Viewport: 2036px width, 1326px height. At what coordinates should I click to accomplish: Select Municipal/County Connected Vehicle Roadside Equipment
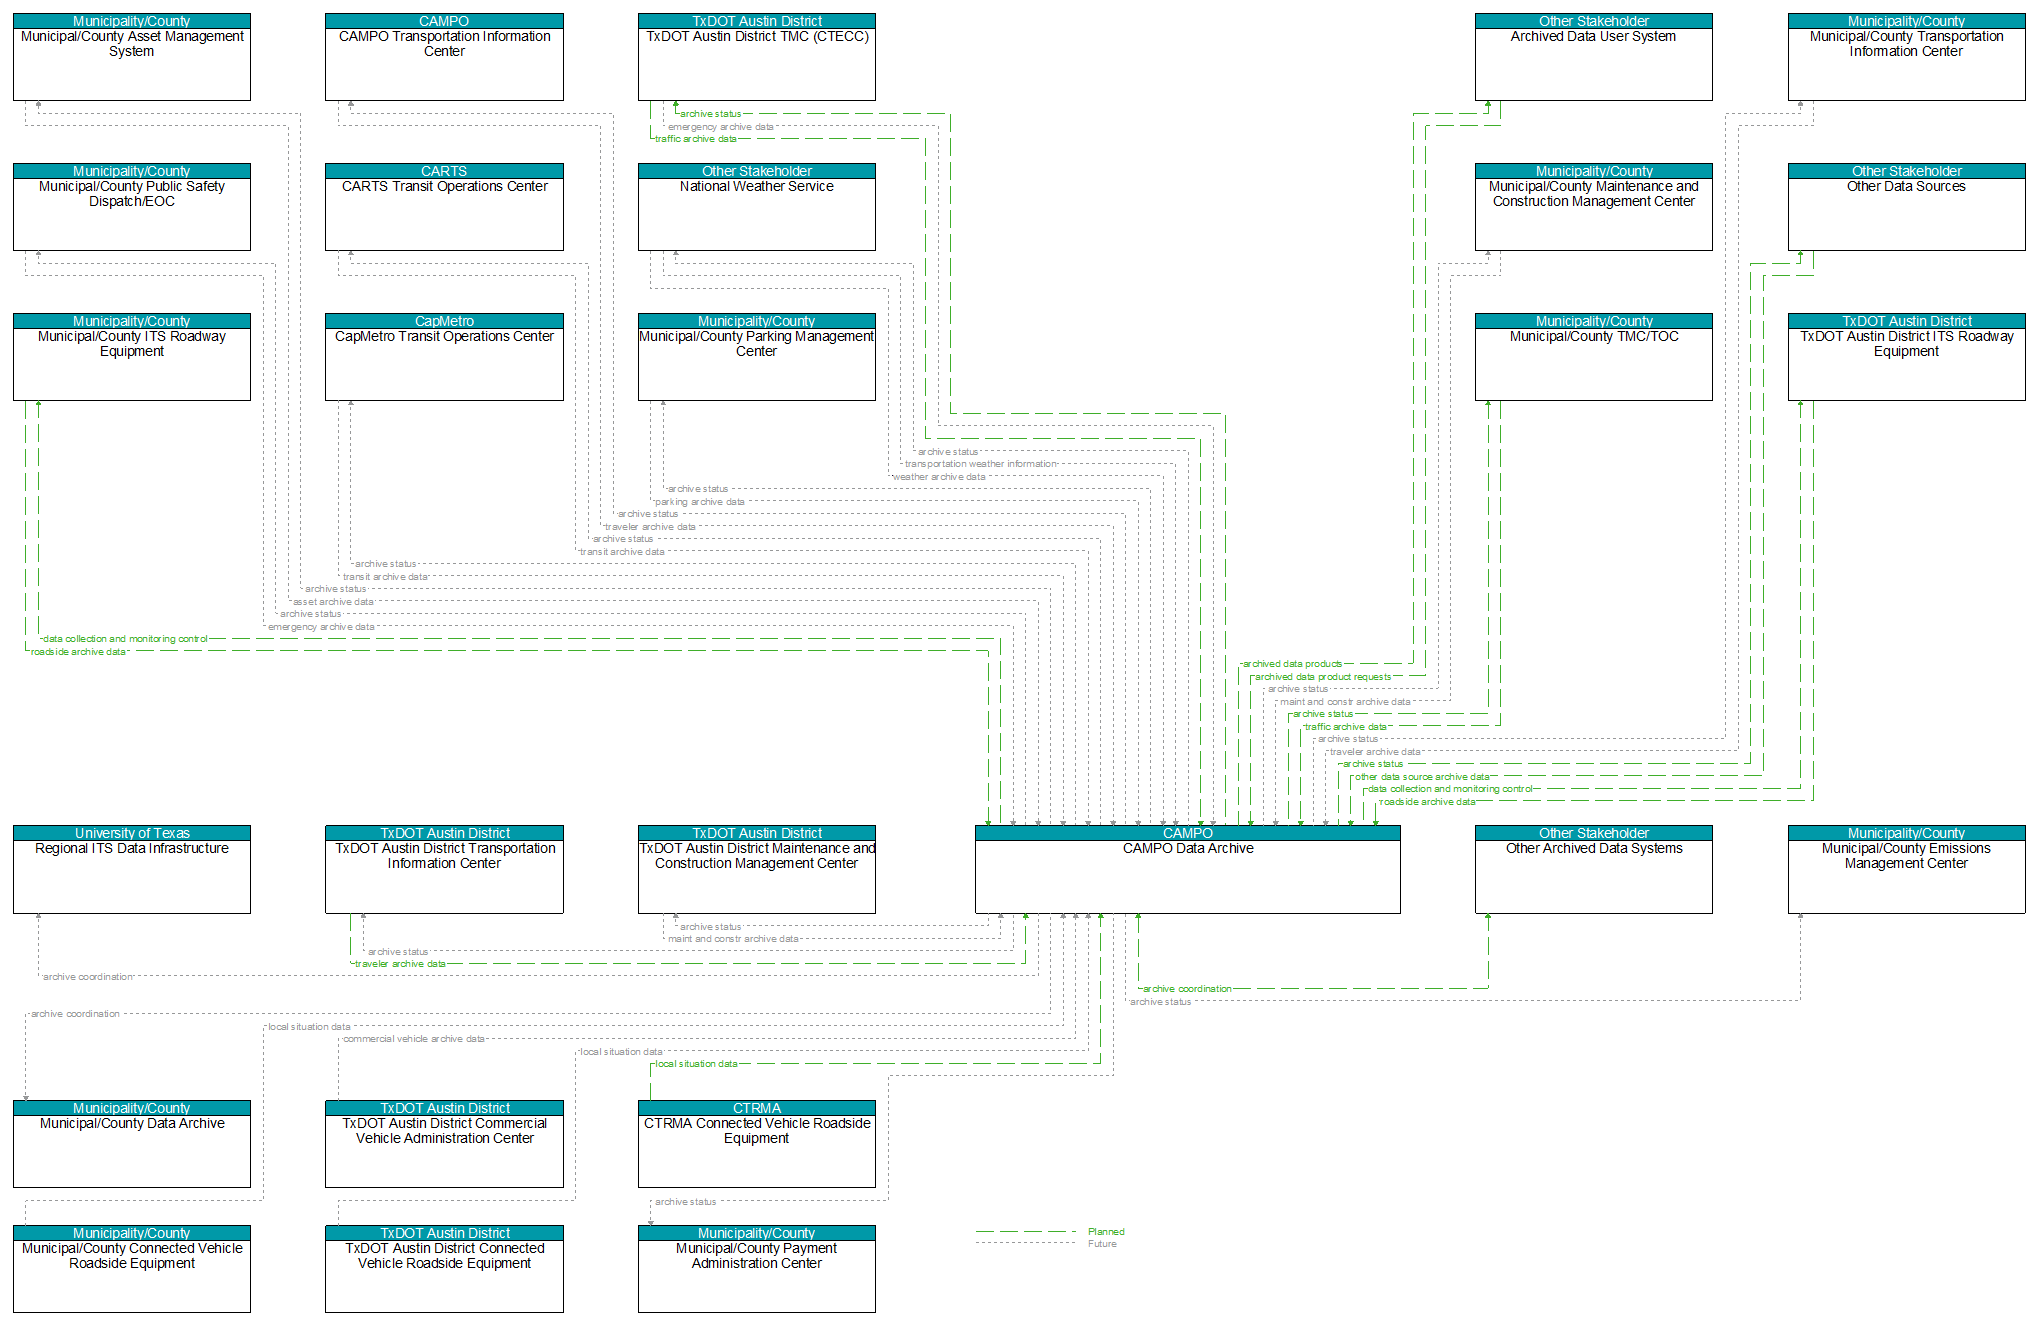click(x=132, y=1269)
